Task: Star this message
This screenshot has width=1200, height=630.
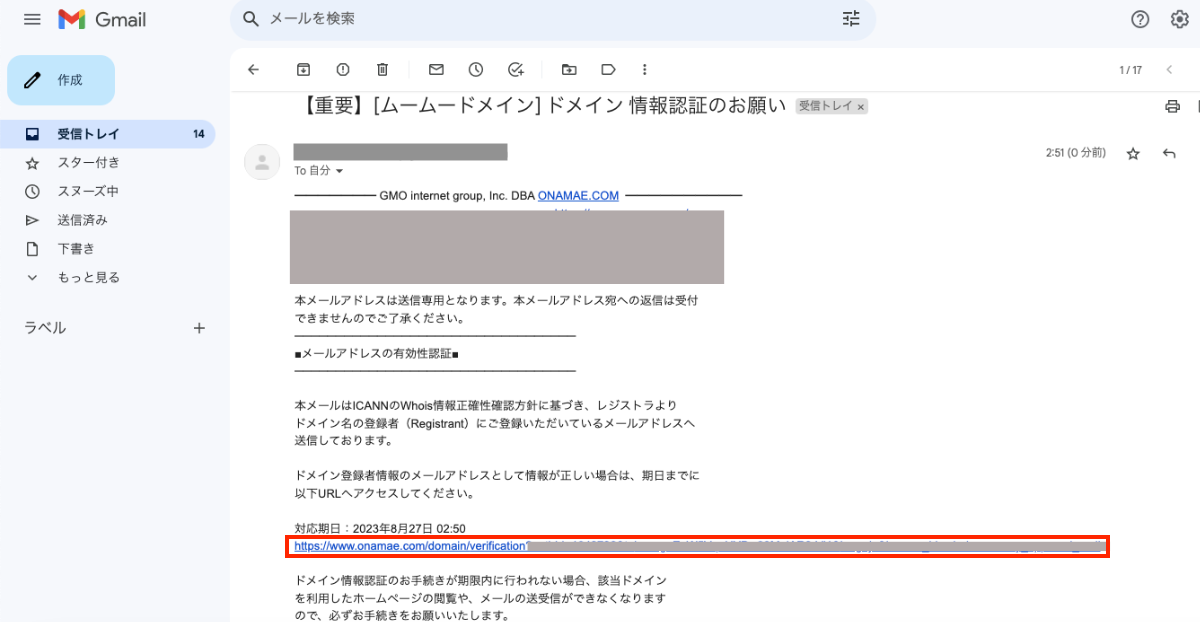Action: tap(1133, 154)
